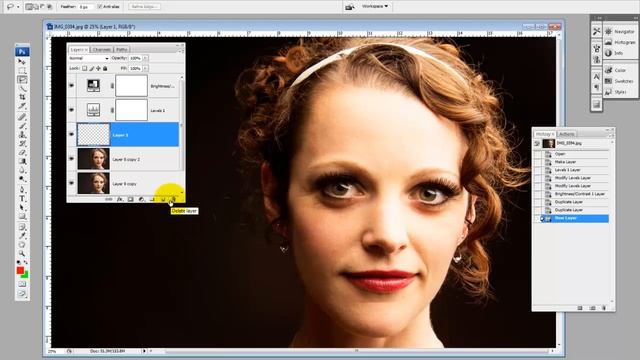Select the Move tool in toolbox
The height and width of the screenshot is (360, 640).
(22, 62)
